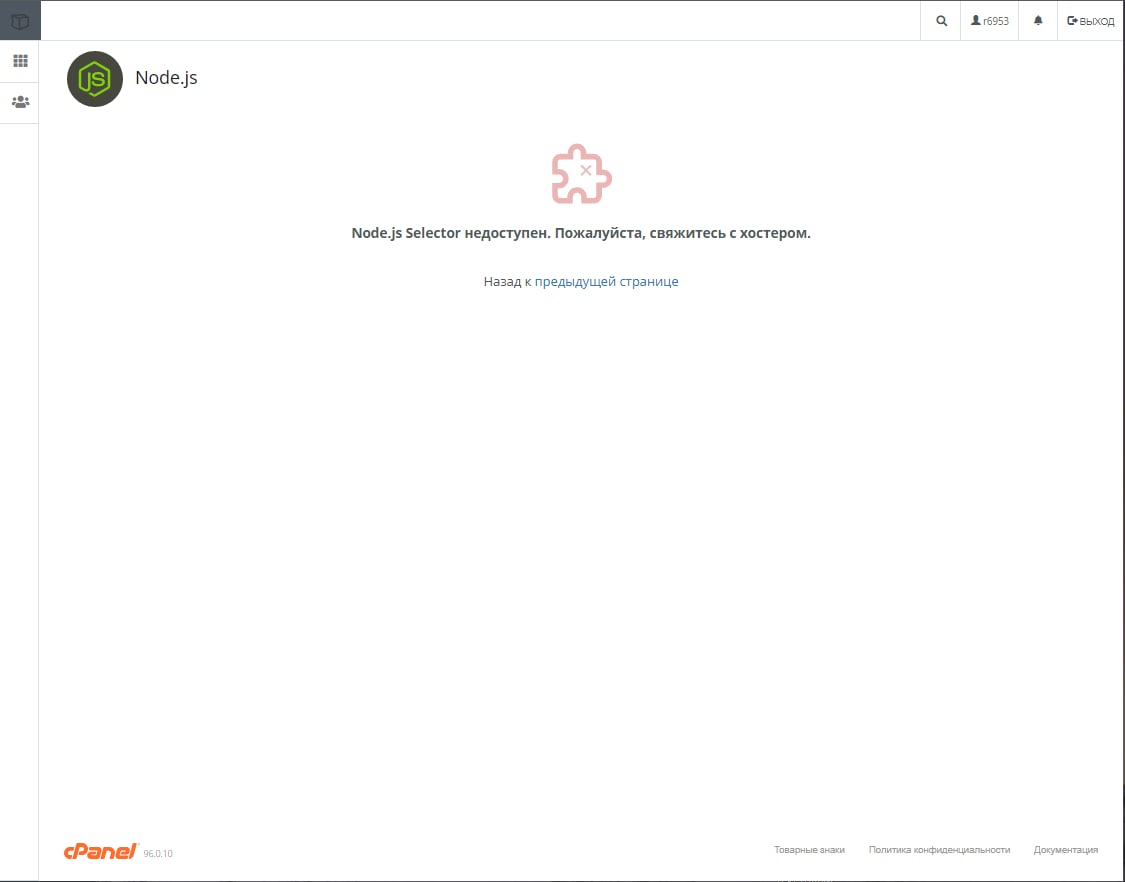
Task: Click the Node.js page heading text
Action: [166, 78]
